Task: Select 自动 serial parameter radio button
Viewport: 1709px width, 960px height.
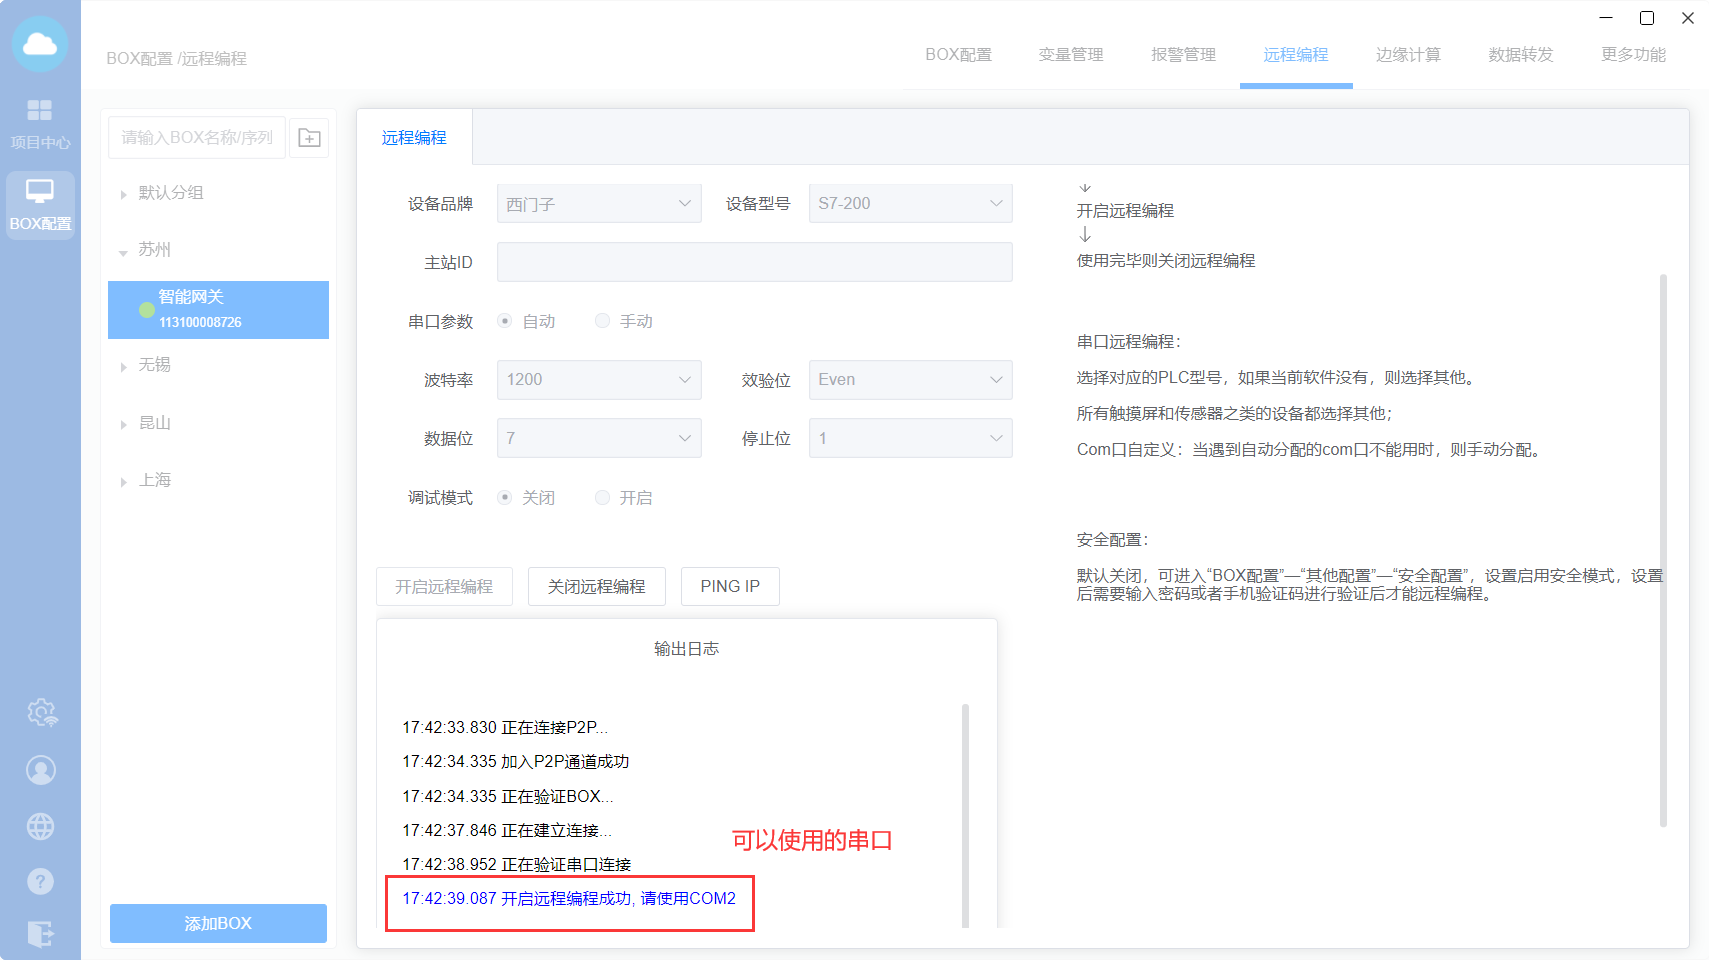Action: pos(505,321)
